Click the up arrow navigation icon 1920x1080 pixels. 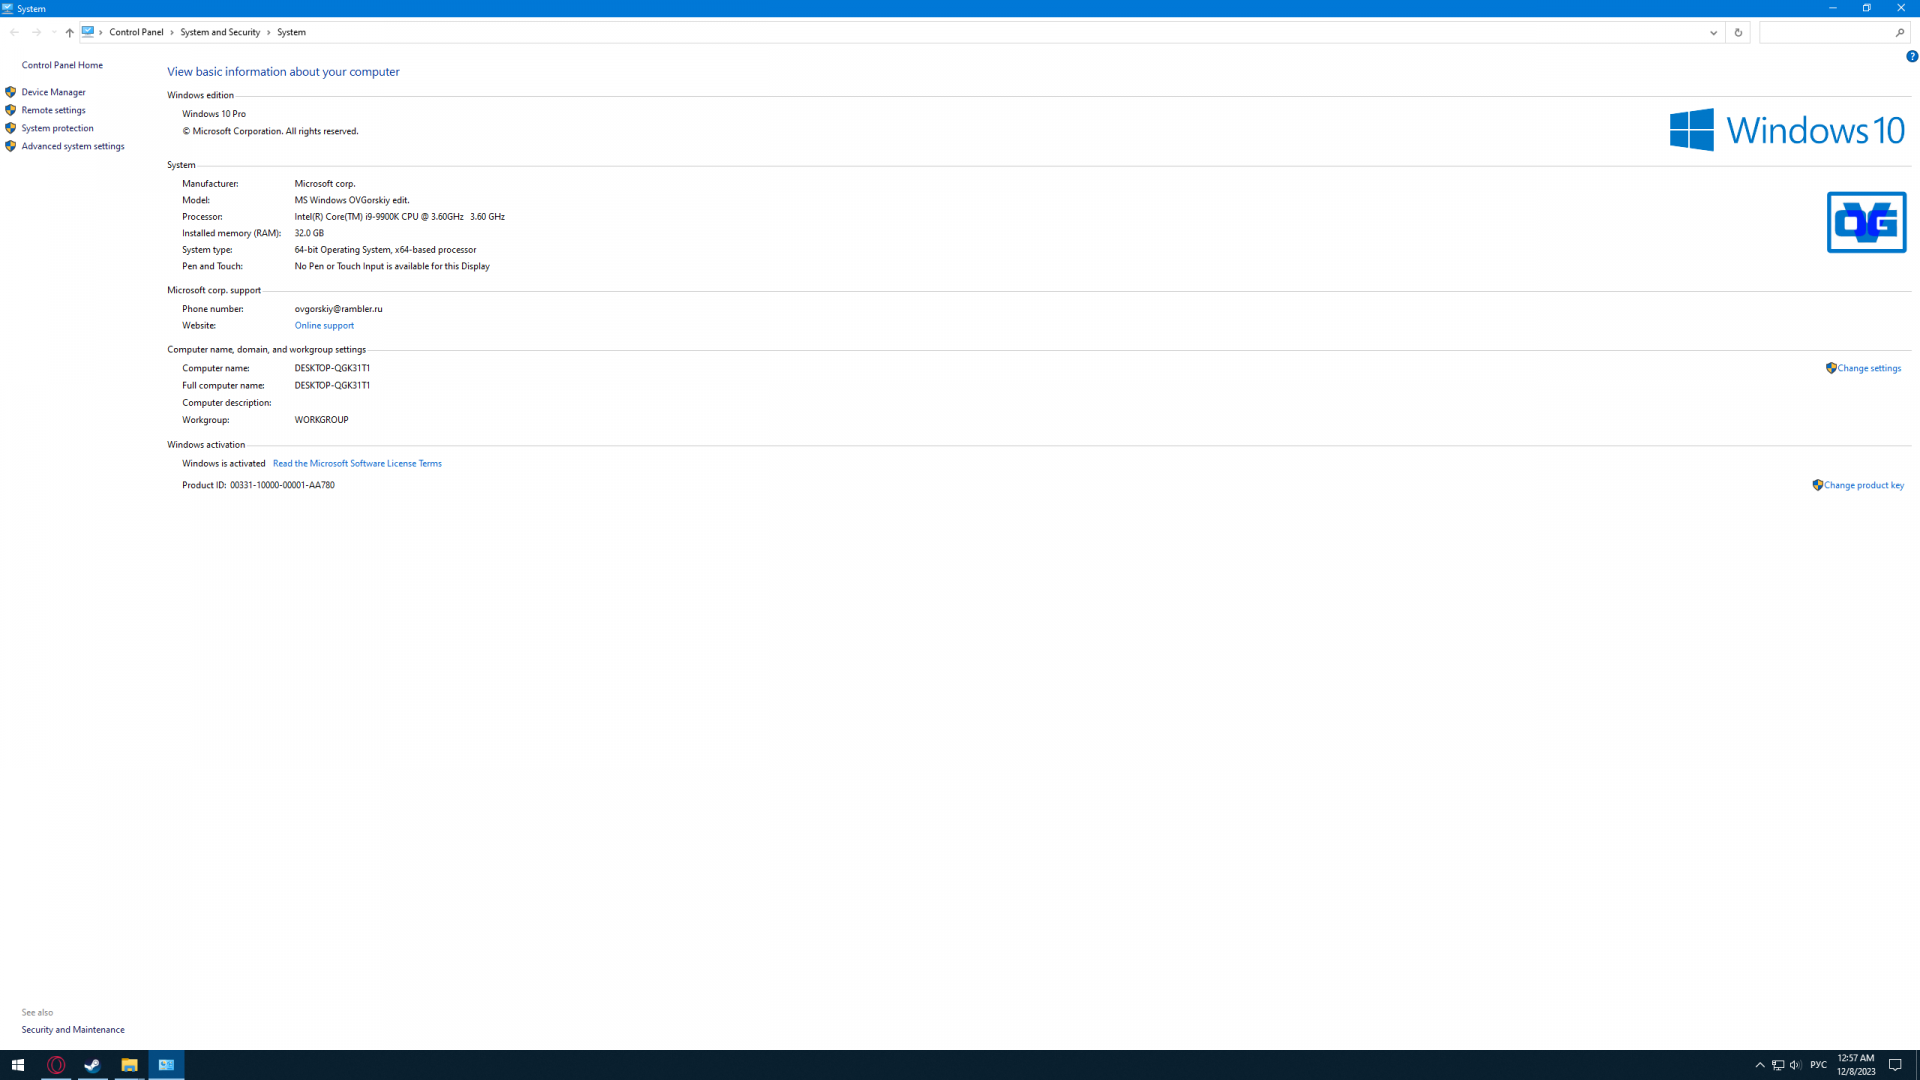[69, 32]
